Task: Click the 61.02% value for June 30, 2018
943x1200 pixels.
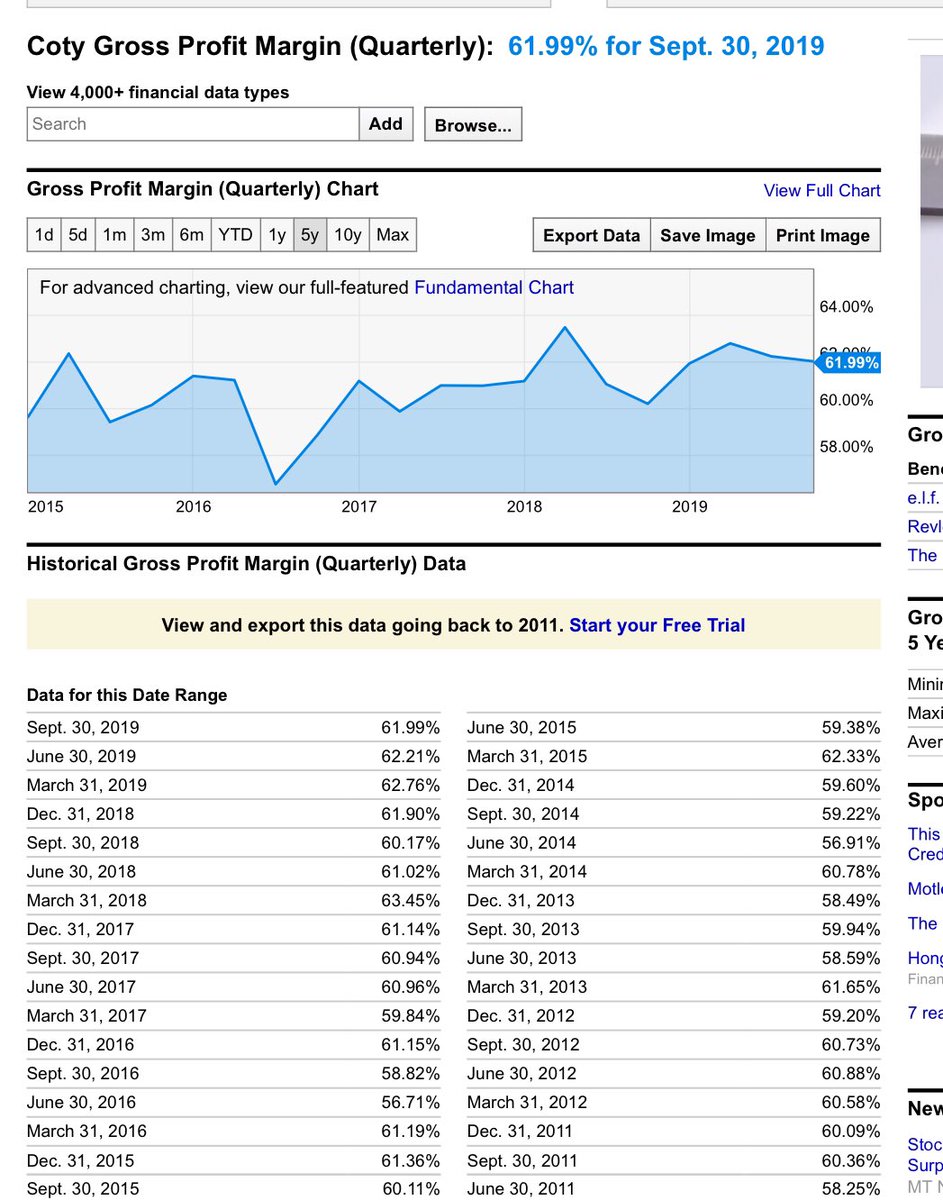Action: pyautogui.click(x=410, y=871)
